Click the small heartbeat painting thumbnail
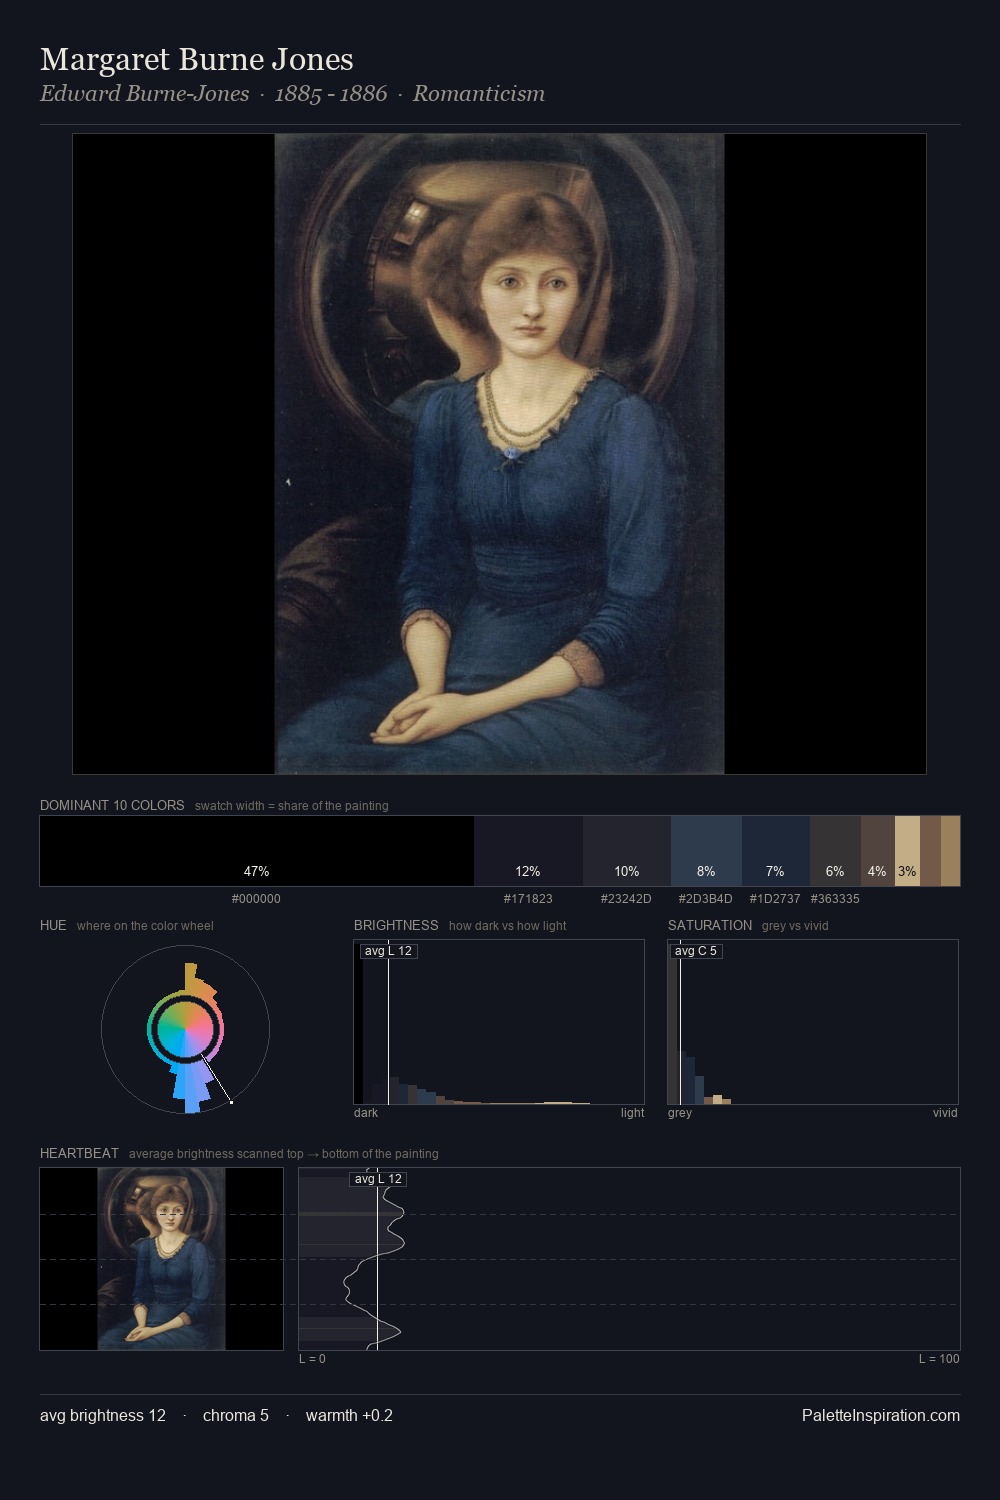Image resolution: width=1000 pixels, height=1500 pixels. 161,1259
